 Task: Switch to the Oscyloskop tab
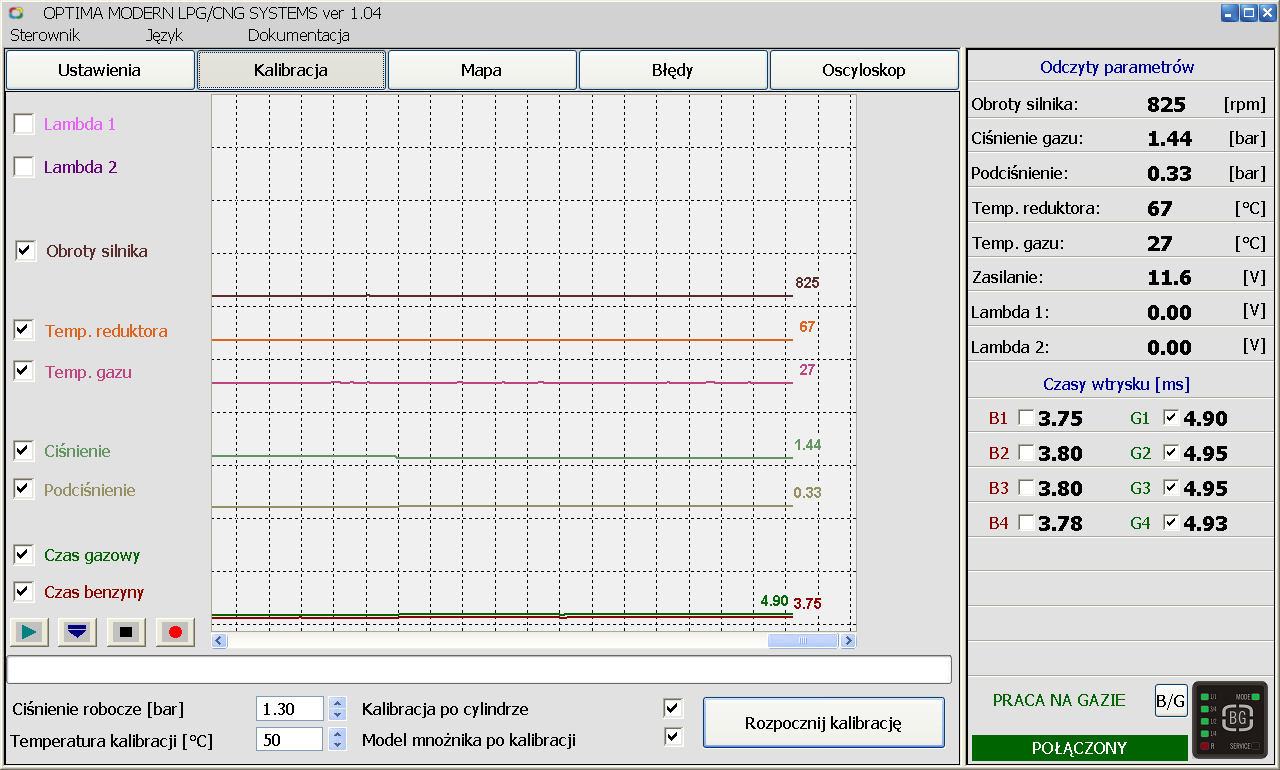864,70
